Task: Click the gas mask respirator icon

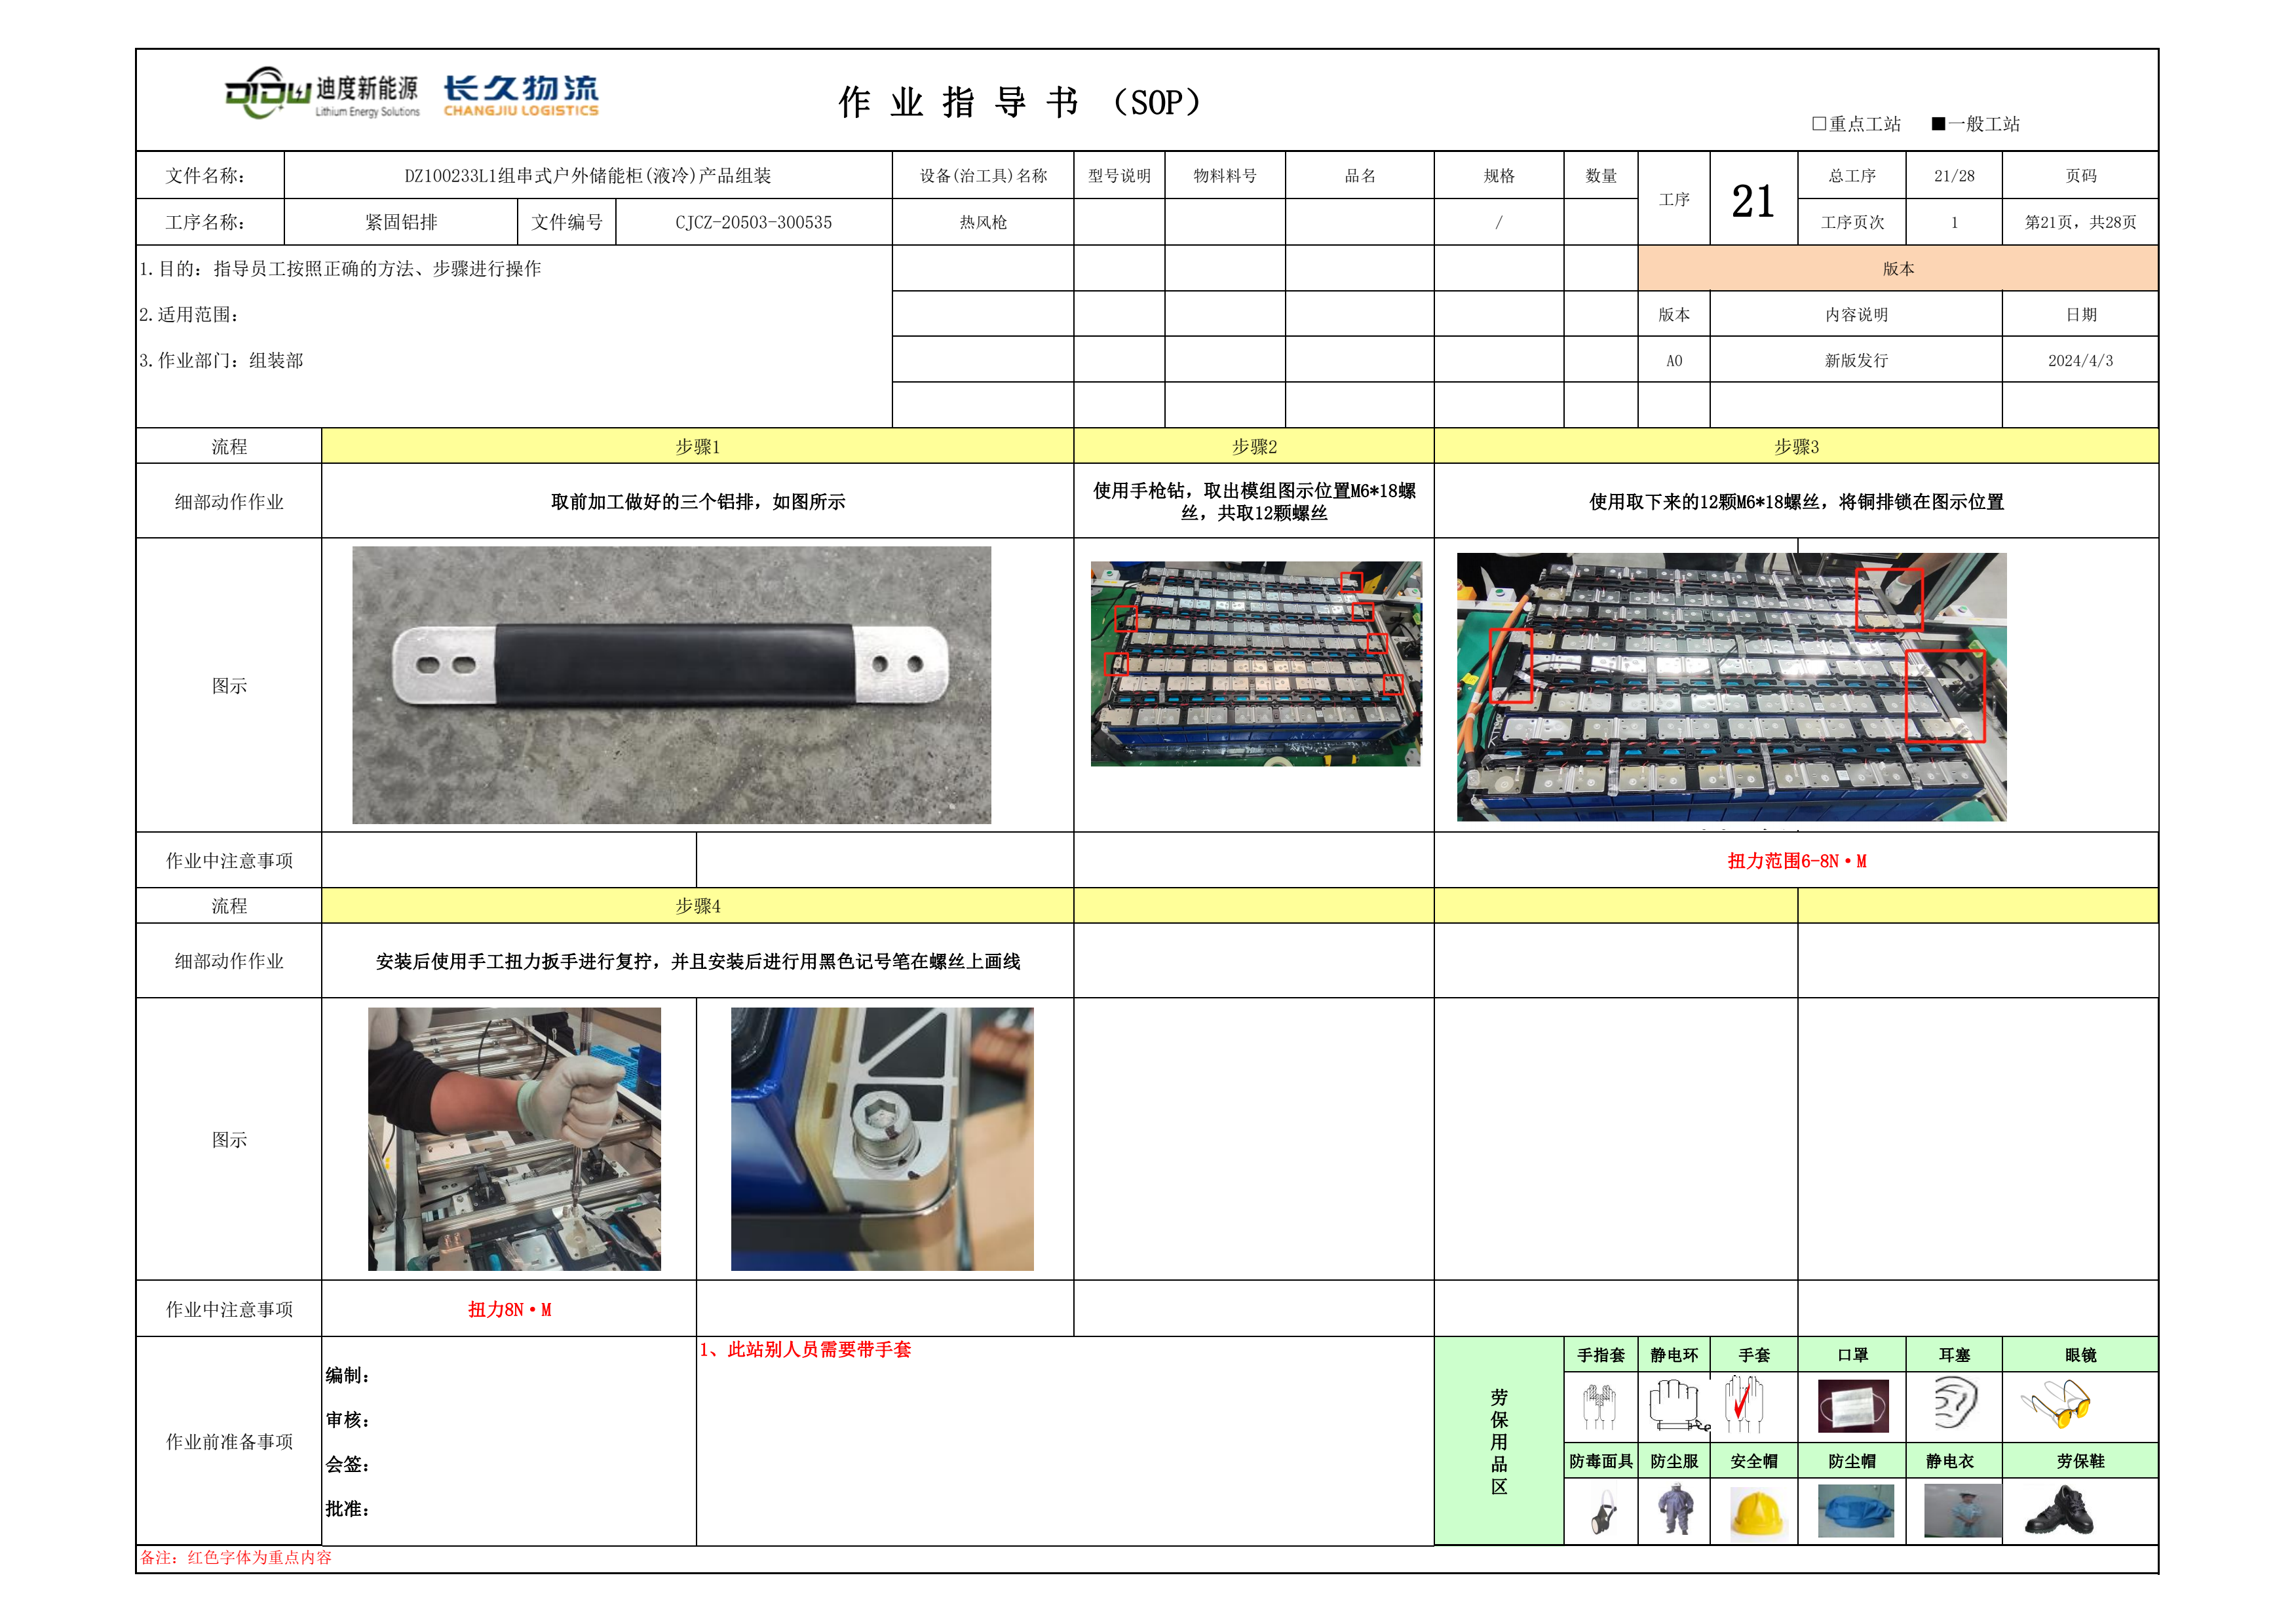Action: pos(1603,1513)
